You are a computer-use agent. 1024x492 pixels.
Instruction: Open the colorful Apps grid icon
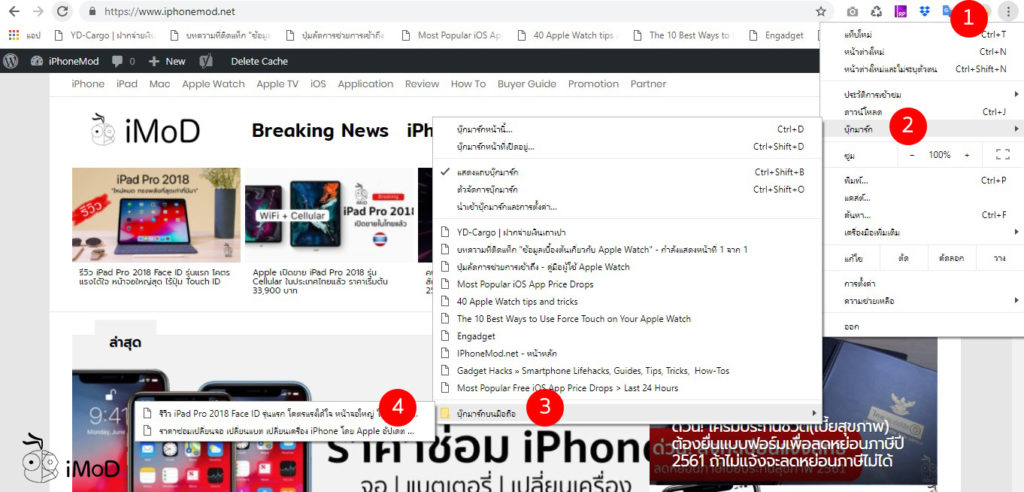pos(14,35)
